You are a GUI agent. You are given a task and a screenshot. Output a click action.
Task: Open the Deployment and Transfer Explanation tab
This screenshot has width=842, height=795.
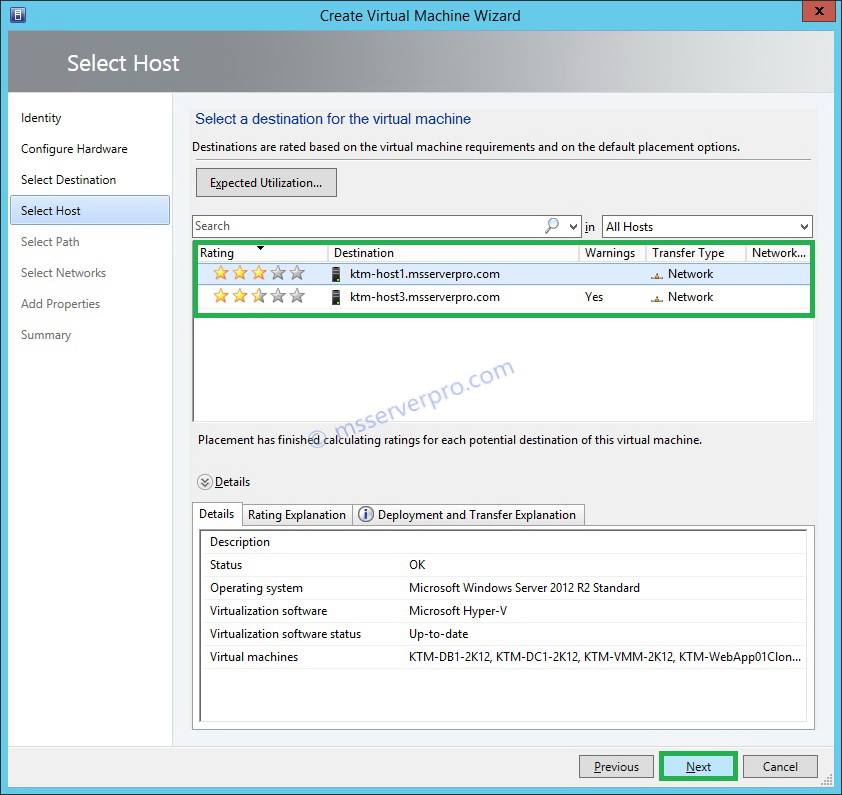coord(468,515)
